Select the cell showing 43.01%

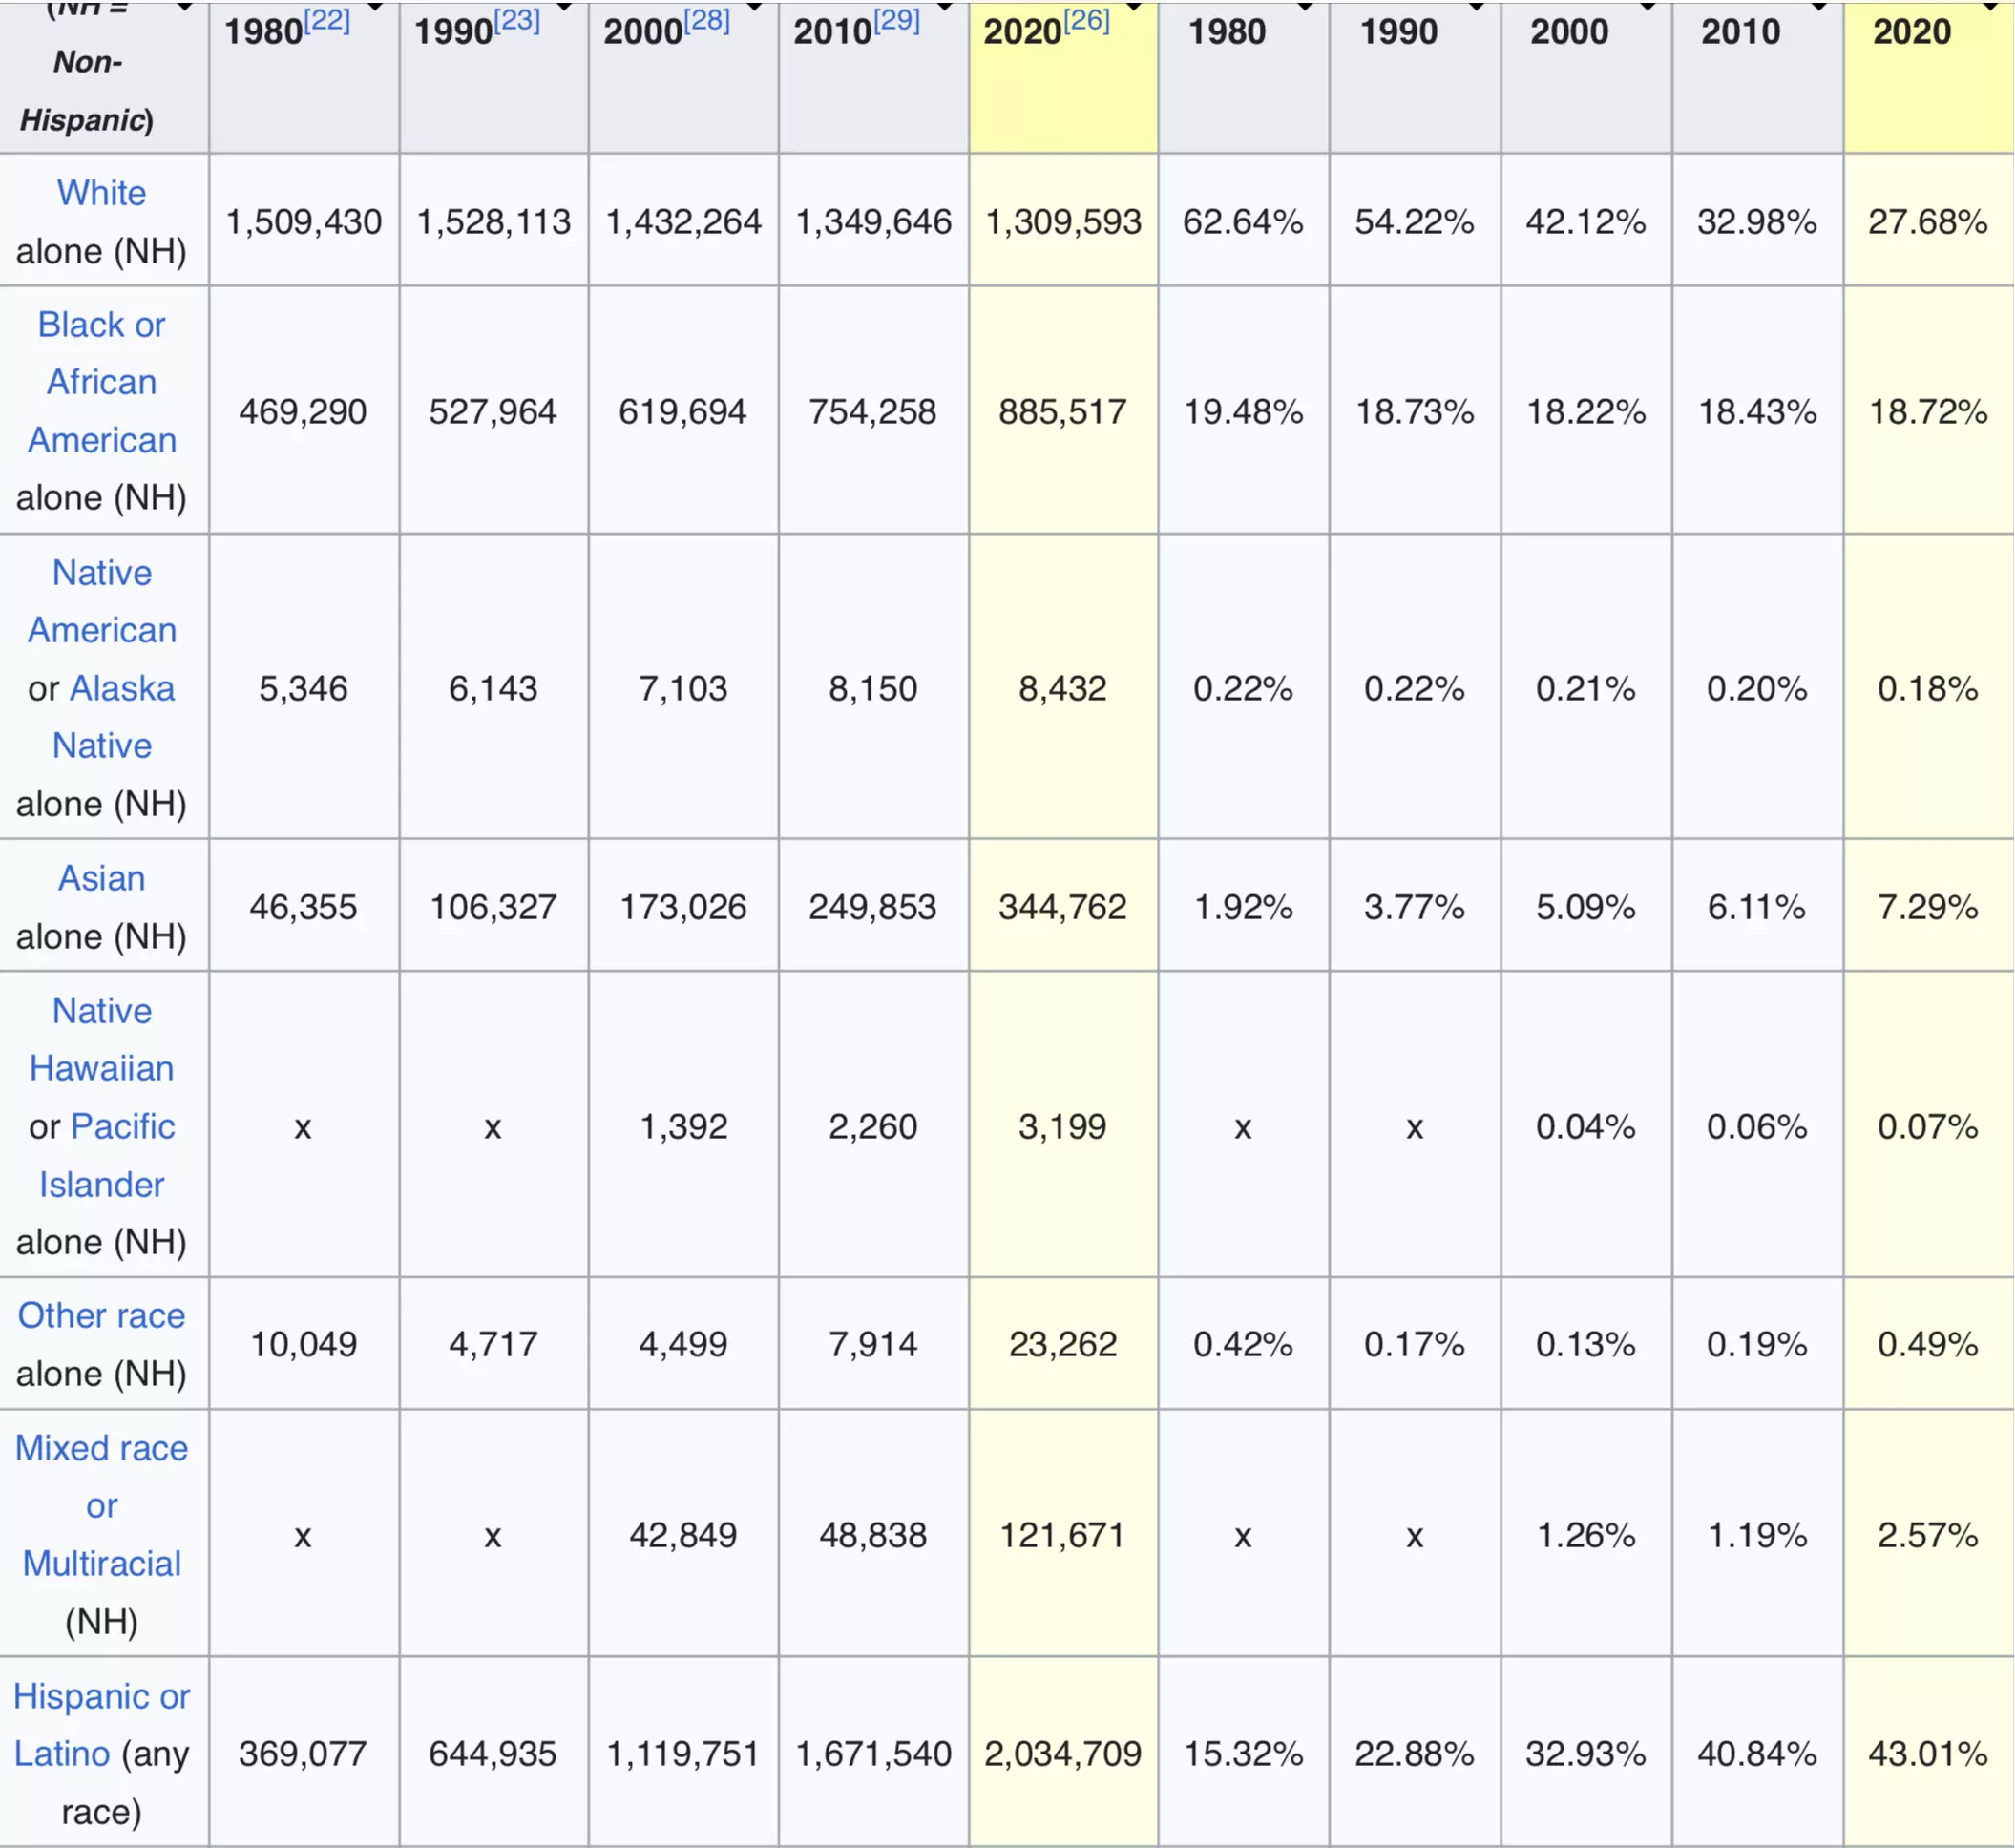tap(1929, 1752)
